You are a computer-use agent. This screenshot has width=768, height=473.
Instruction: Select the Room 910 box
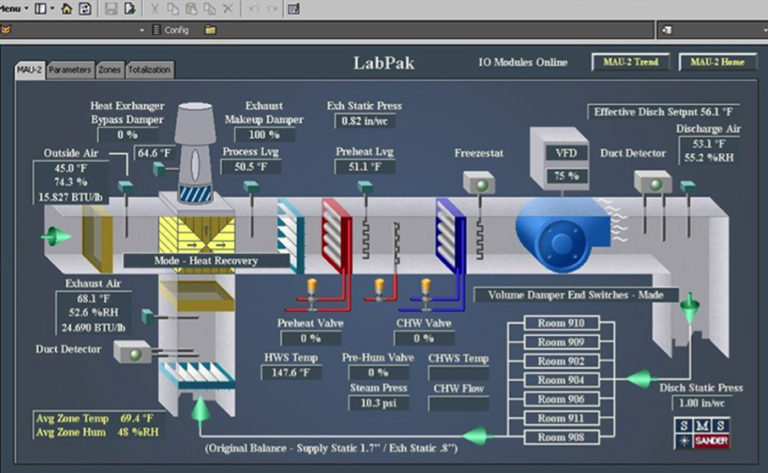click(560, 324)
